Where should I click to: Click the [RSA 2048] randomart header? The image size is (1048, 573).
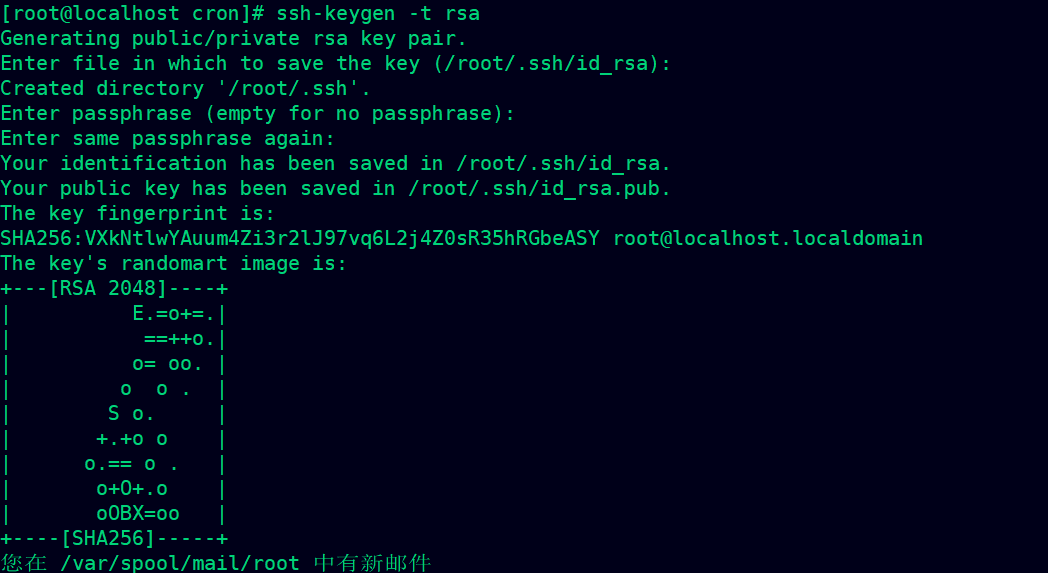[x=108, y=288]
